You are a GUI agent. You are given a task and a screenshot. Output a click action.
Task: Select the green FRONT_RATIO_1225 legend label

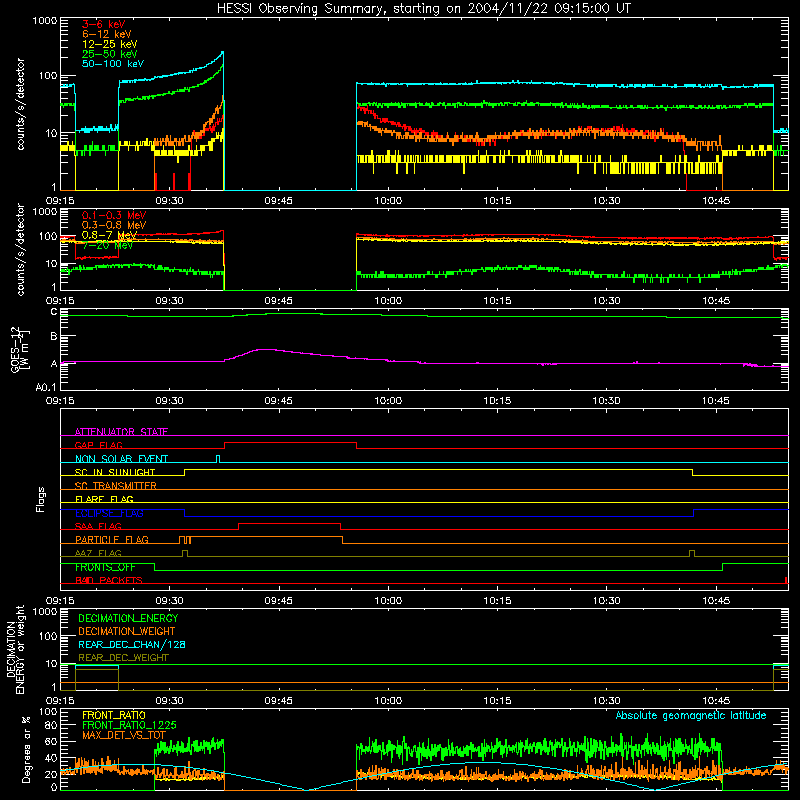[x=129, y=725]
